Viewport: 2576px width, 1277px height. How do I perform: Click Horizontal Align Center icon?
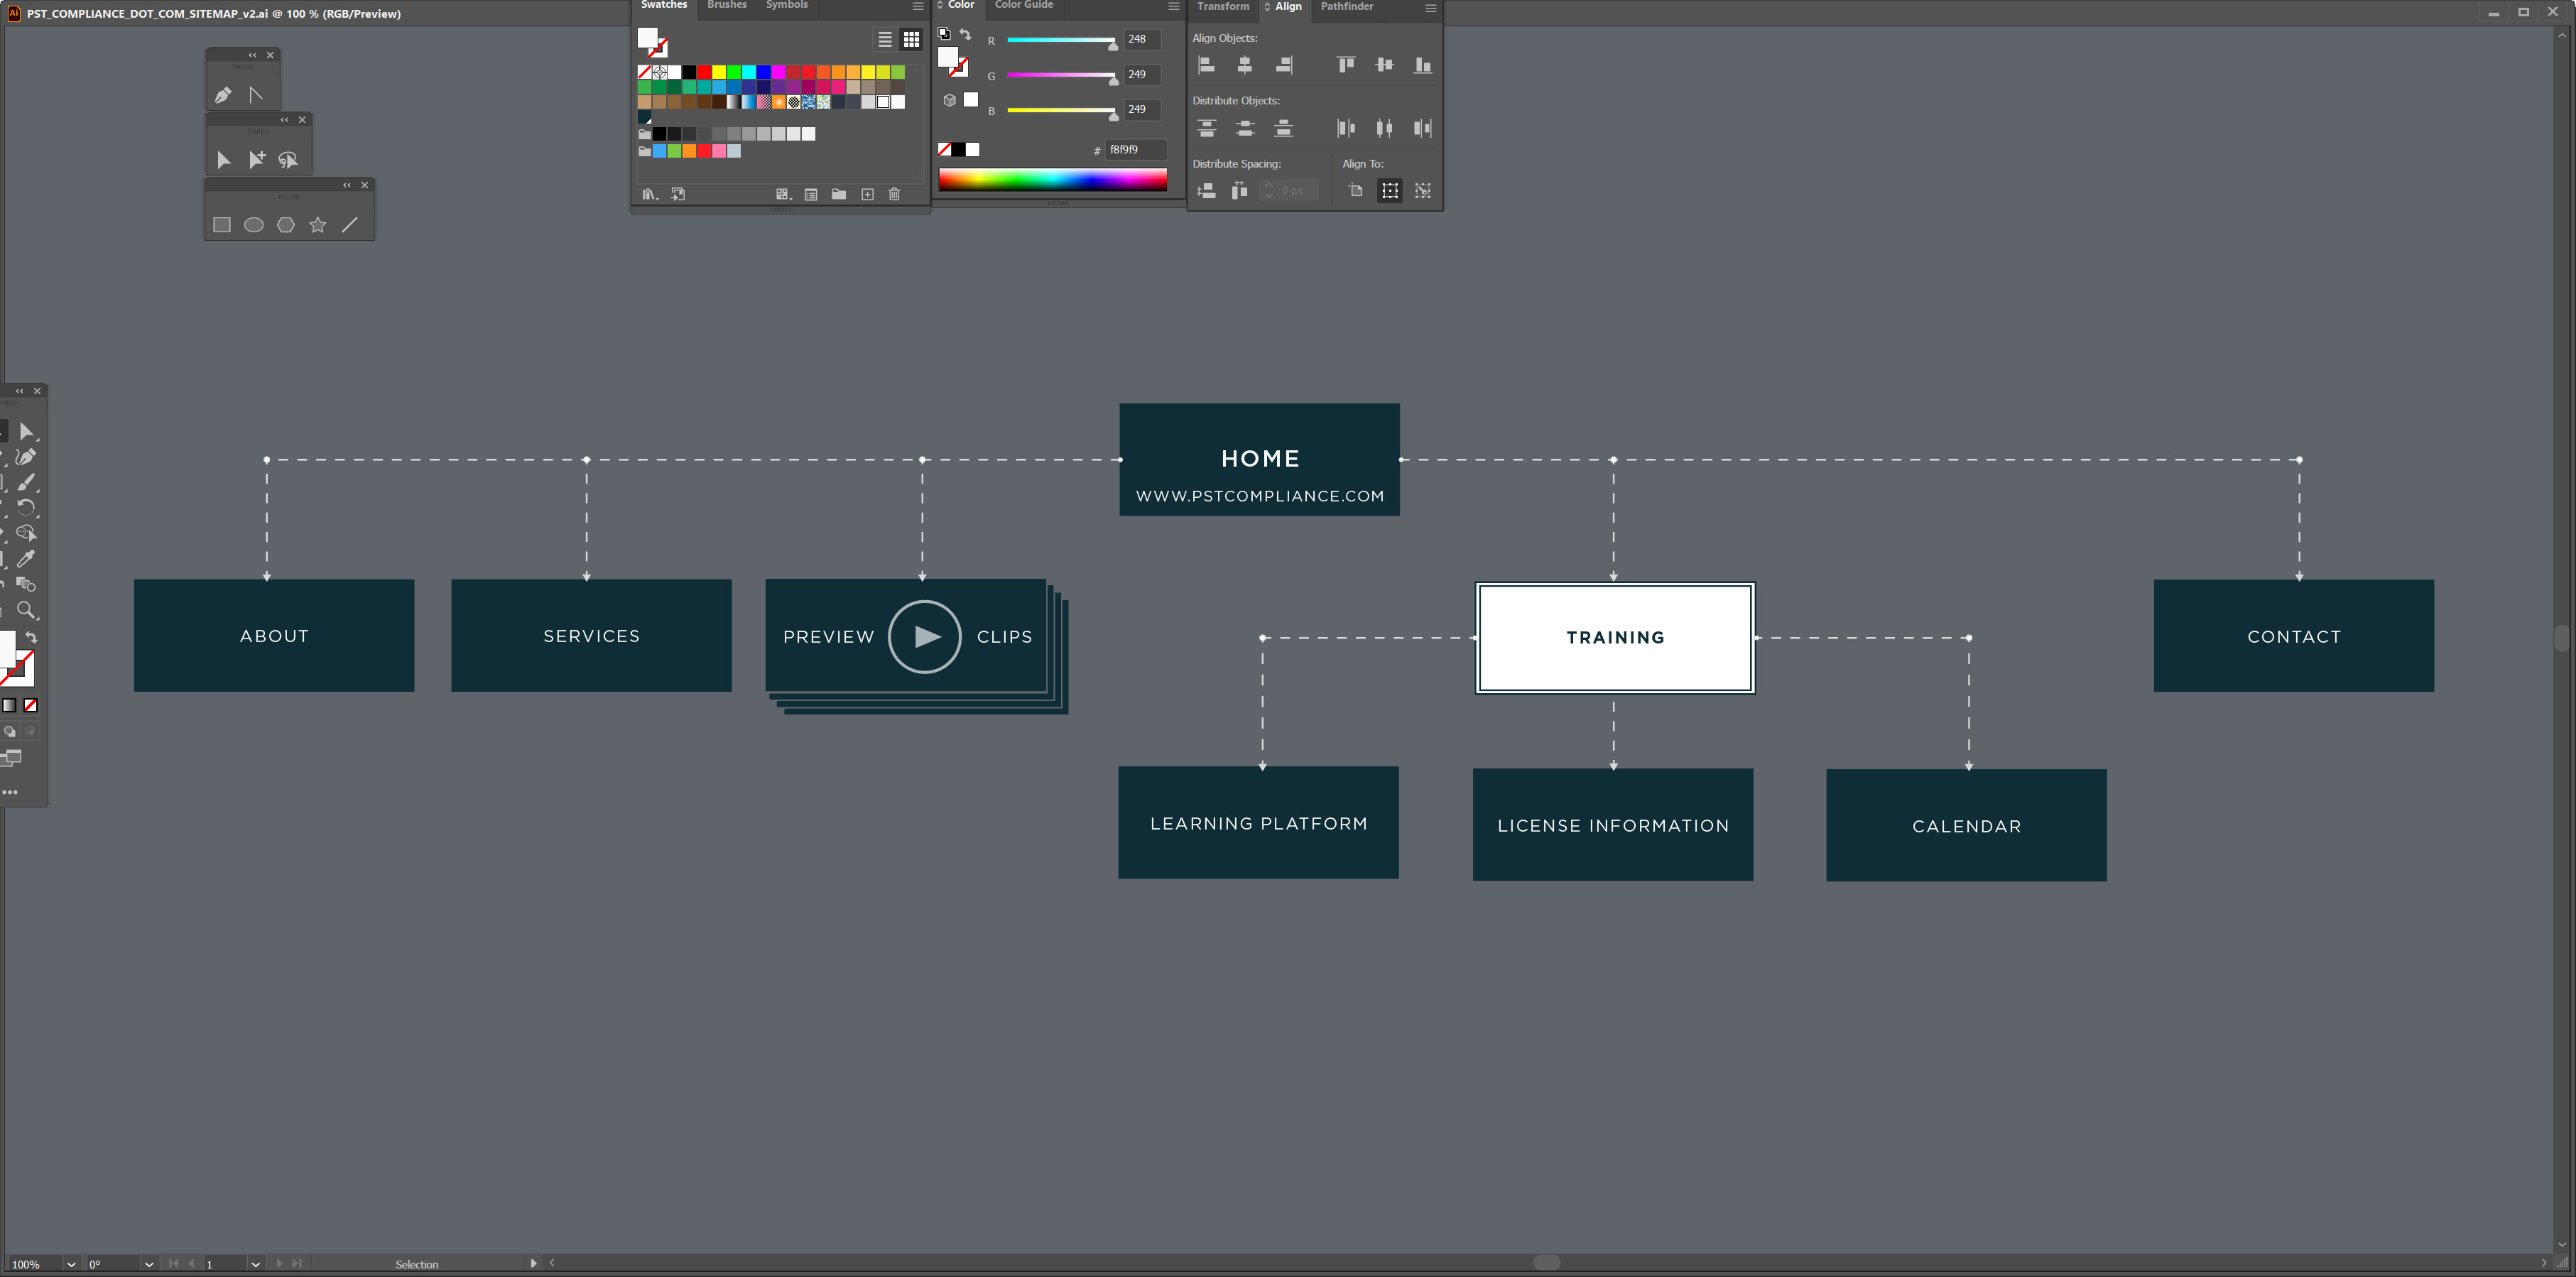[1245, 65]
